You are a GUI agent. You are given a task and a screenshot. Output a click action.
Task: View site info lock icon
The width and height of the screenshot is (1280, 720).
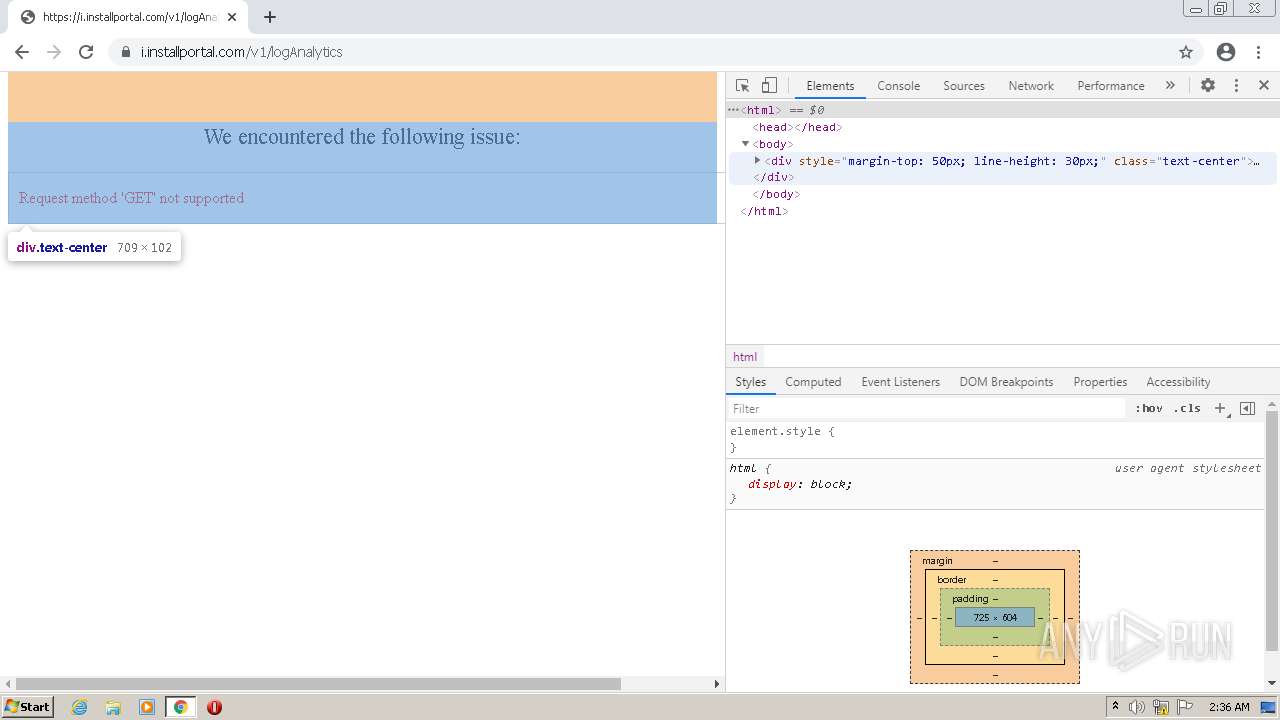[x=125, y=52]
